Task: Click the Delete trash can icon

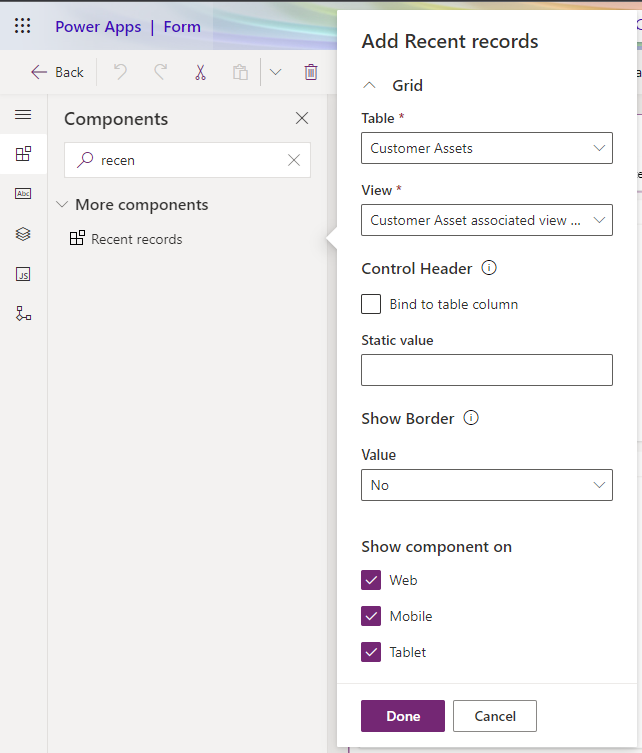Action: coord(311,72)
